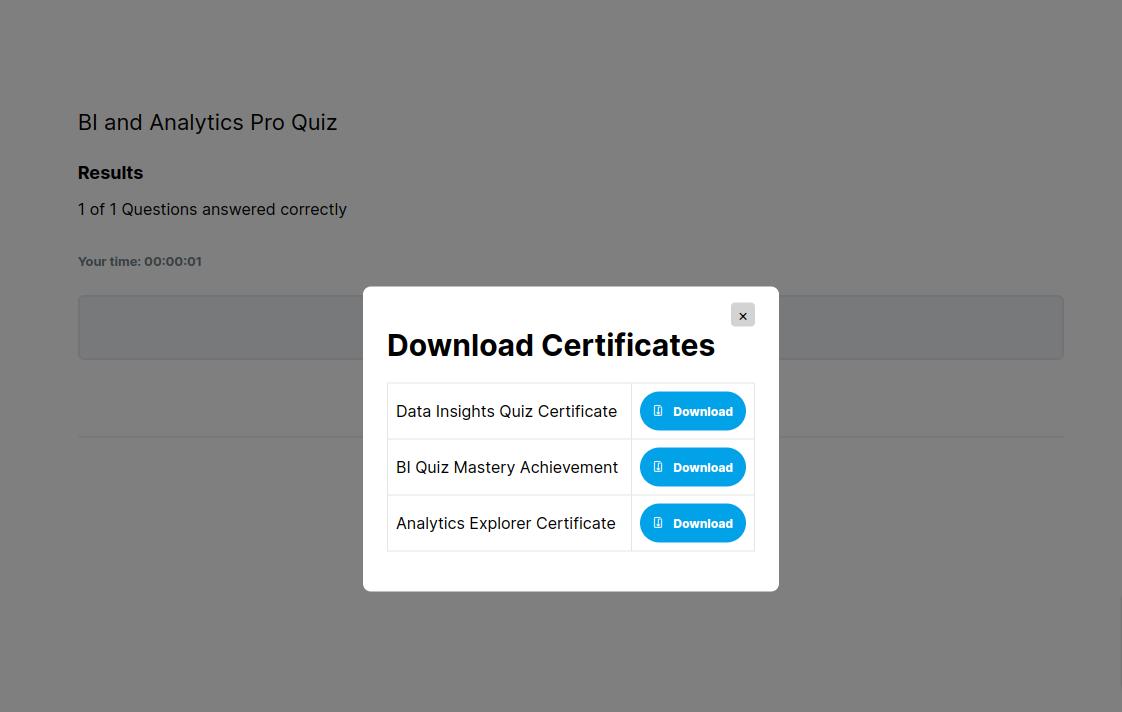Click download icon for BI Quiz Mastery Achievement

click(x=658, y=467)
